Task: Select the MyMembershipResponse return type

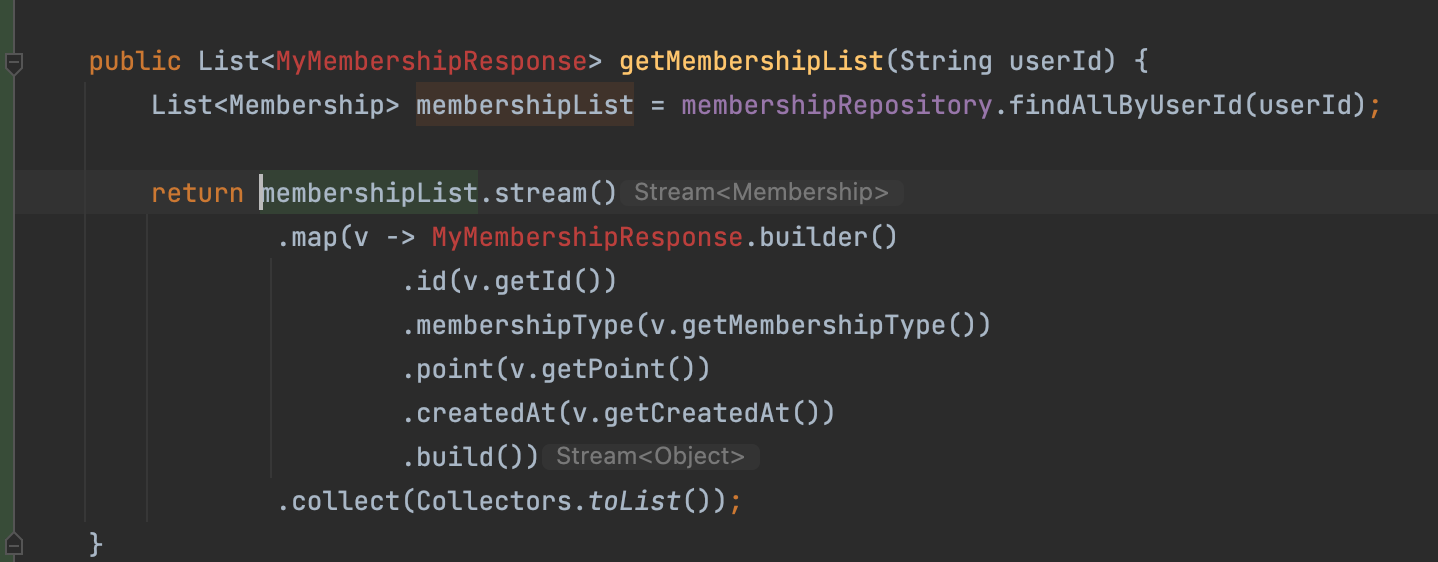Action: click(x=431, y=61)
